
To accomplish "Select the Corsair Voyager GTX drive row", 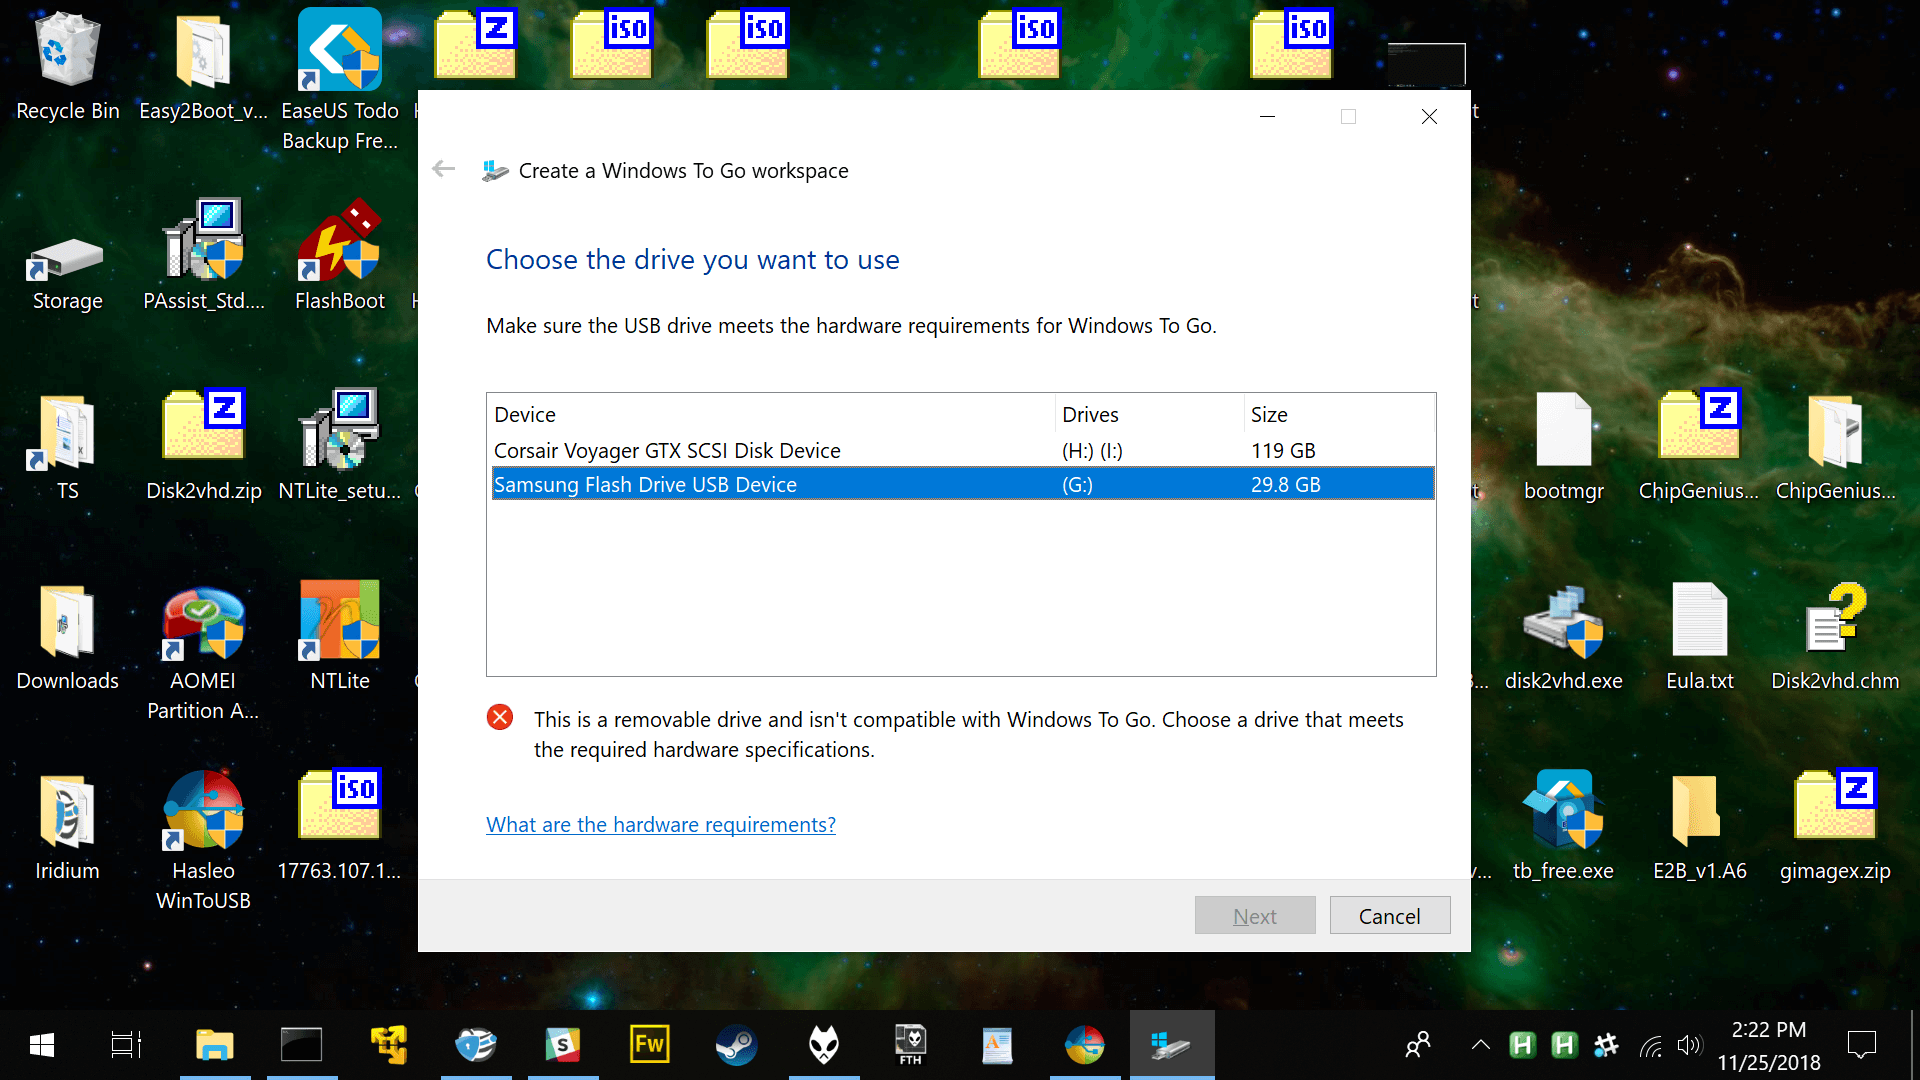I will click(962, 451).
